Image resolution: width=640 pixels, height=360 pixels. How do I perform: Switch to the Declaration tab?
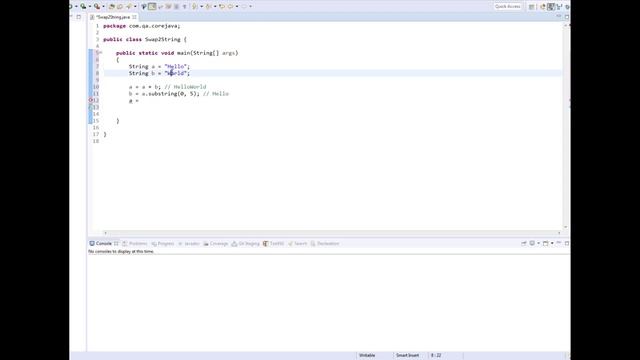[x=325, y=244]
